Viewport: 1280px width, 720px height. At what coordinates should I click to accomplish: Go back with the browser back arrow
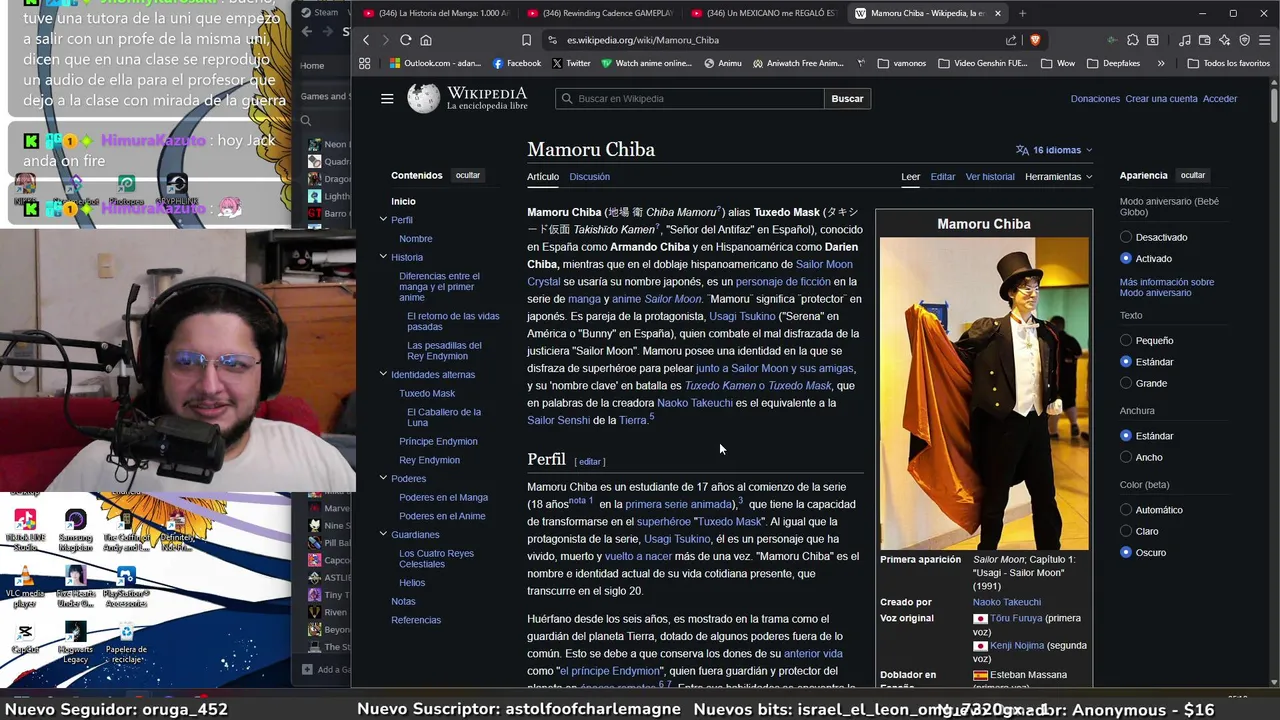click(366, 40)
